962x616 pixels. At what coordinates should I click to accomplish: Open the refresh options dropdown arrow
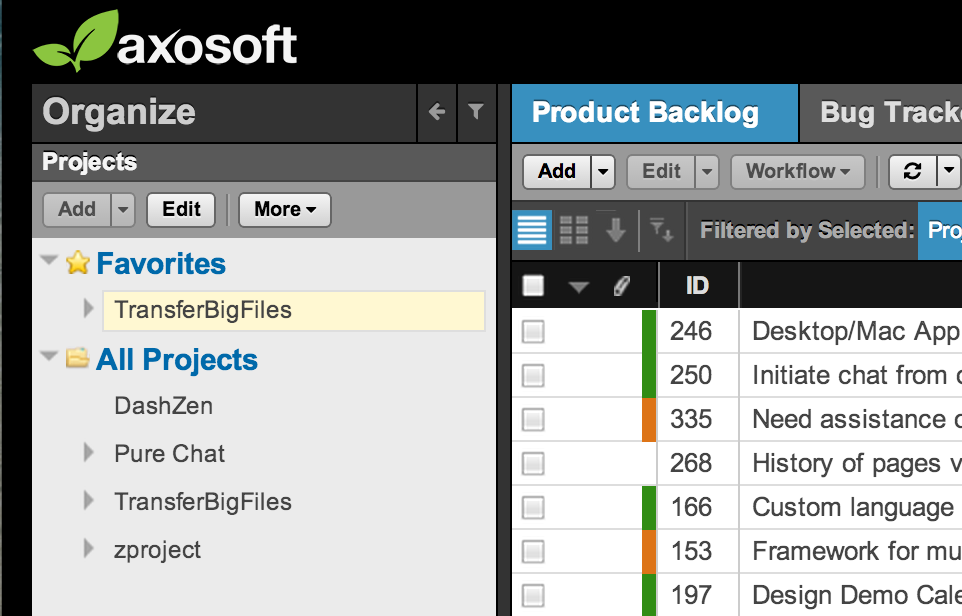click(949, 171)
